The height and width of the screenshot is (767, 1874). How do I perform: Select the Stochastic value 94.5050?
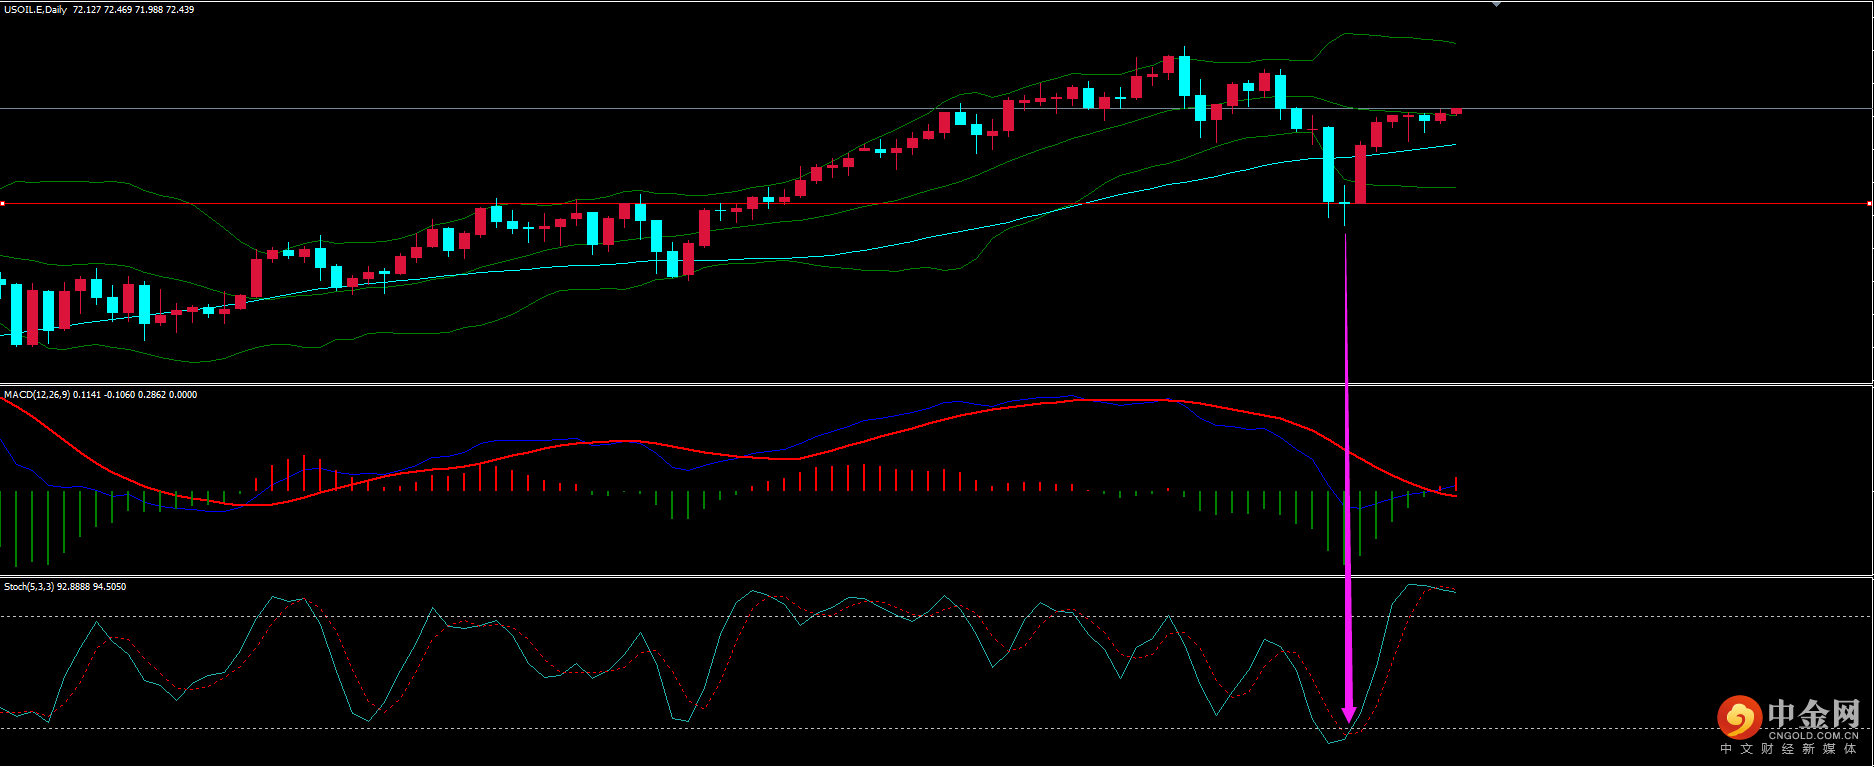[110, 587]
